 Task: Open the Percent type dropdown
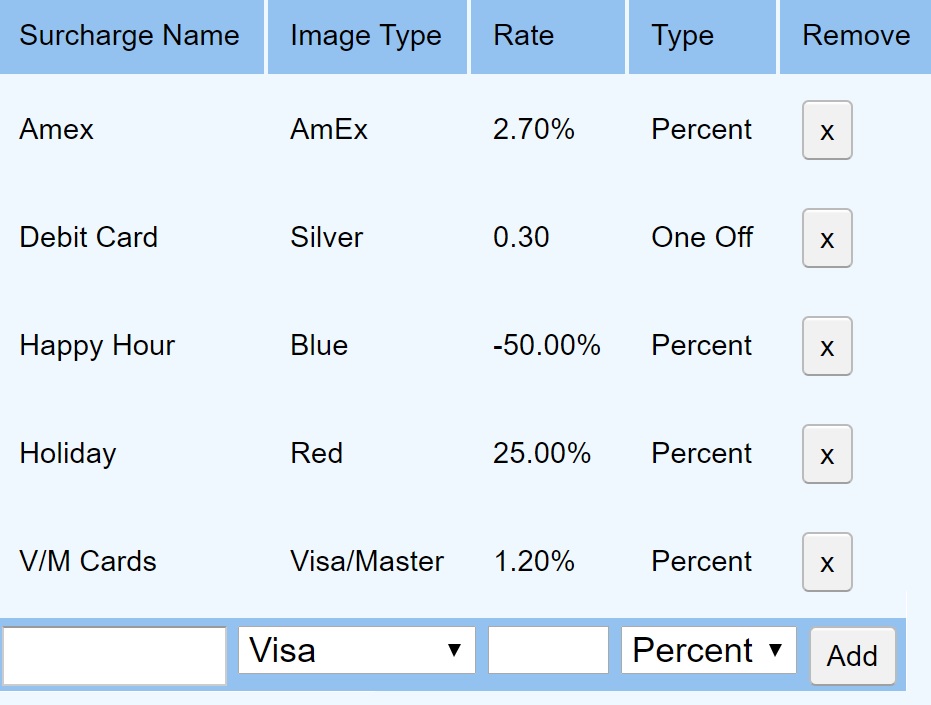(x=708, y=650)
